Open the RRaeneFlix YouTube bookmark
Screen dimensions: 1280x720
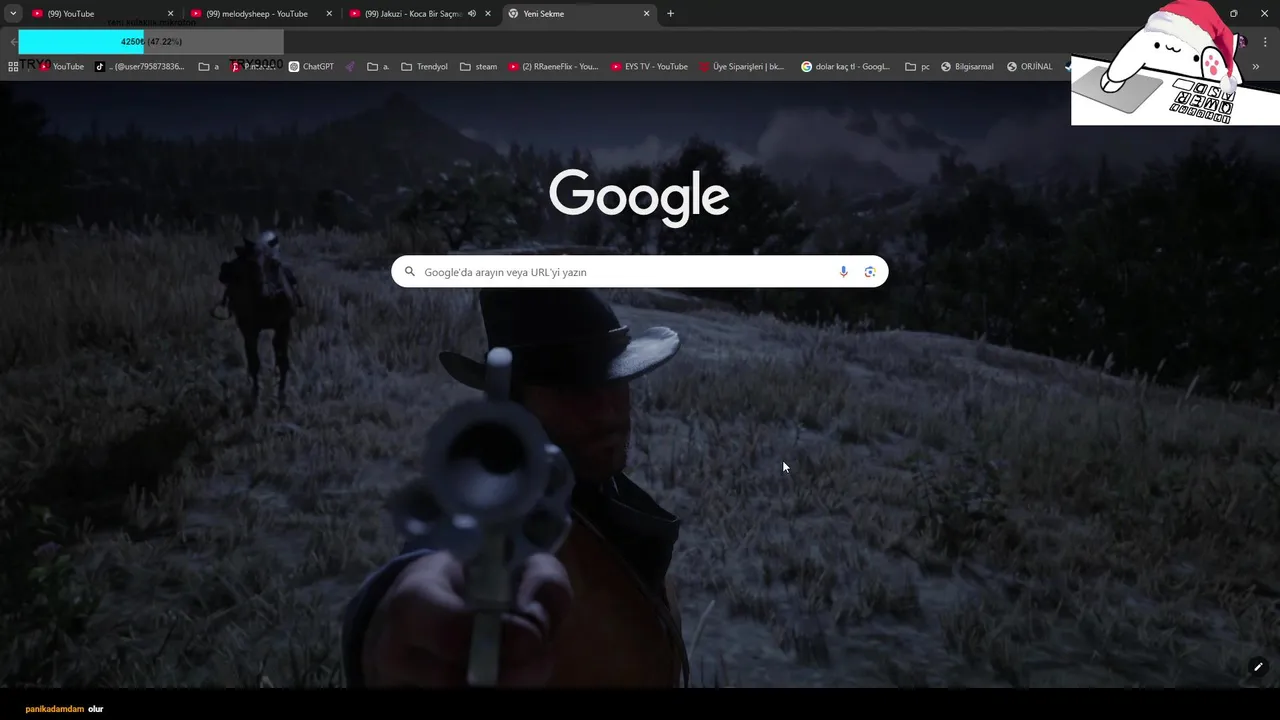(553, 67)
